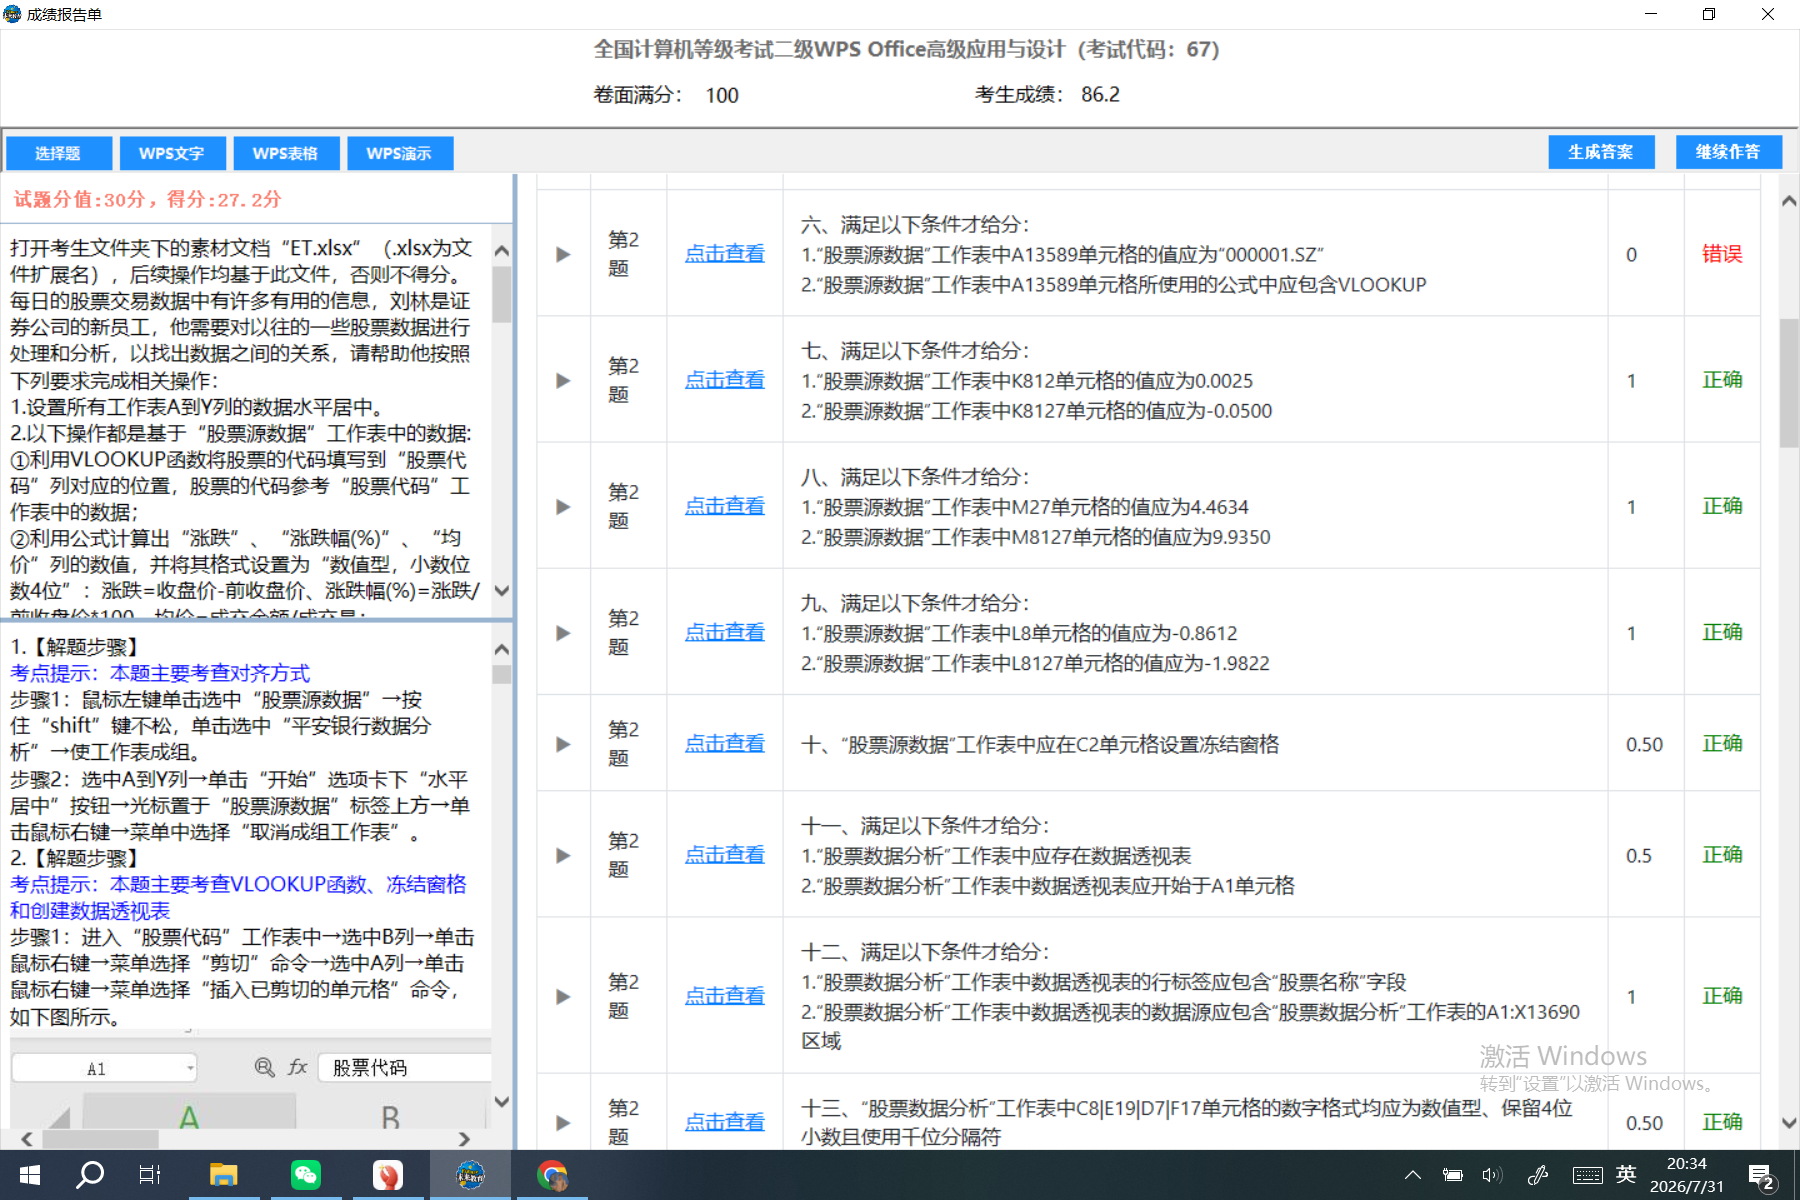Open taskbar search magnifier
Viewport: 1800px width, 1200px height.
point(90,1175)
